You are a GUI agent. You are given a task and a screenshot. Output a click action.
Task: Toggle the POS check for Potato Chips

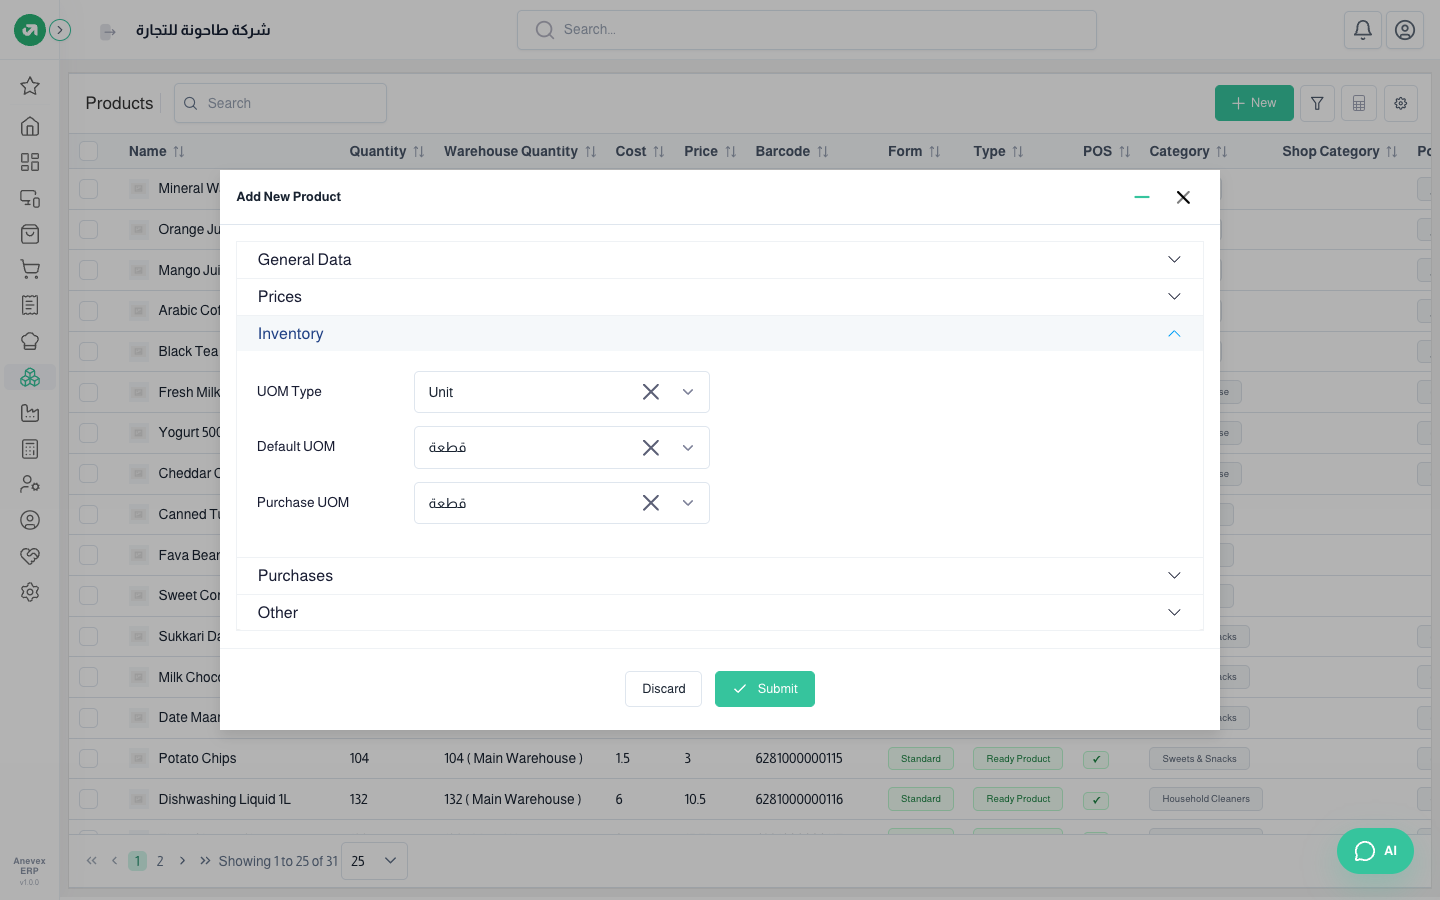[1096, 759]
